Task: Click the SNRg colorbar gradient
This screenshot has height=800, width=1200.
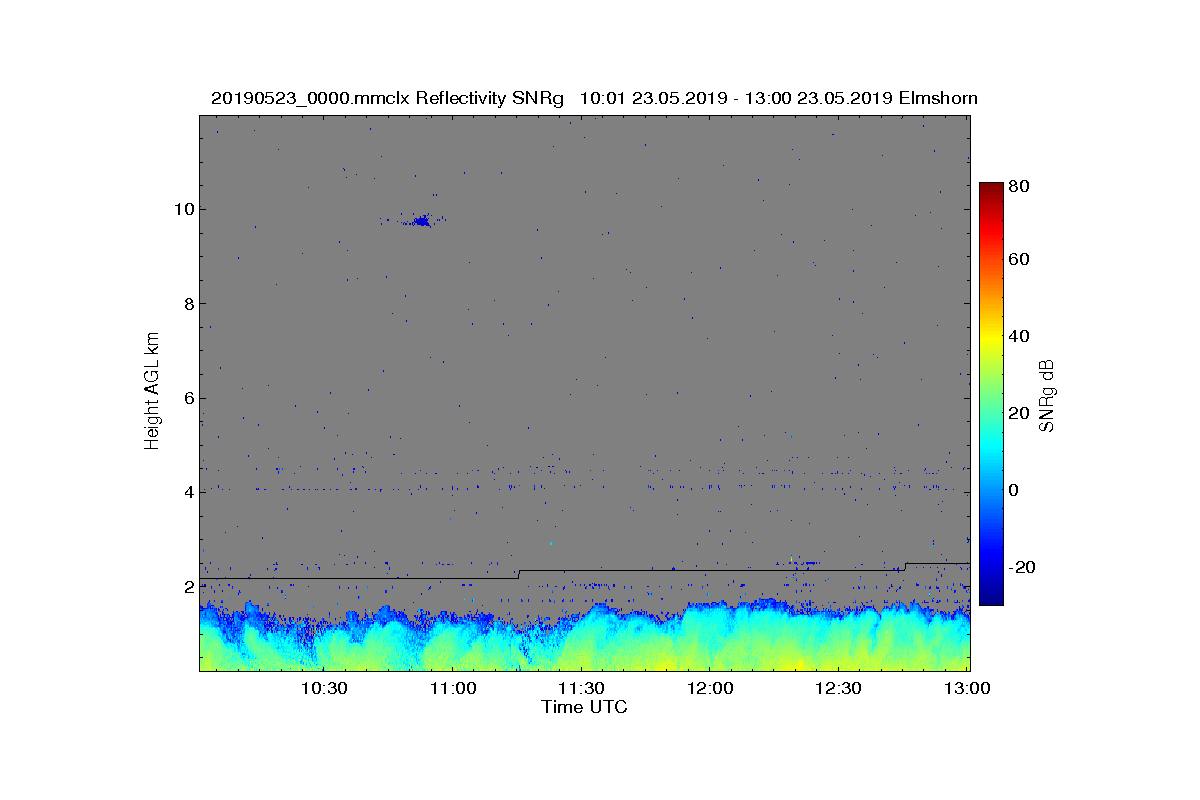Action: [991, 394]
